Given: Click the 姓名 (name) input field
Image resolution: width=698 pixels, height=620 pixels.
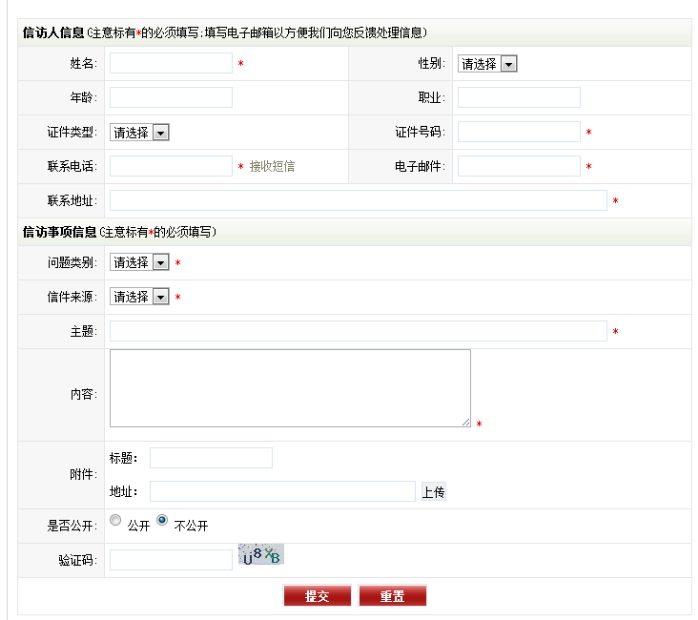Looking at the screenshot, I should [x=171, y=64].
